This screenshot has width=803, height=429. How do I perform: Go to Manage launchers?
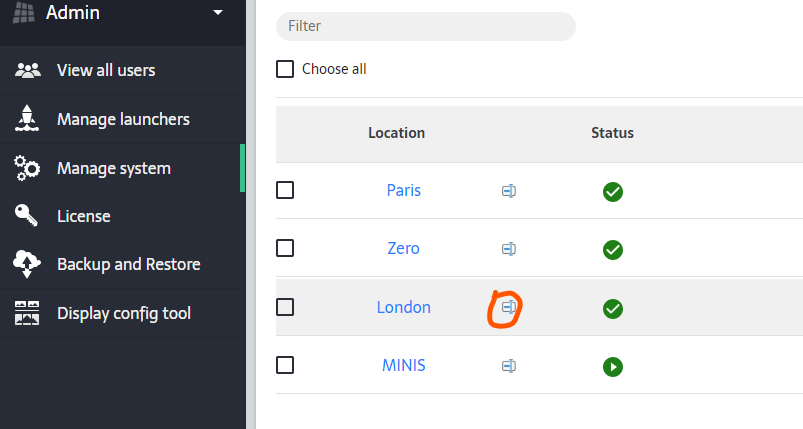(123, 119)
